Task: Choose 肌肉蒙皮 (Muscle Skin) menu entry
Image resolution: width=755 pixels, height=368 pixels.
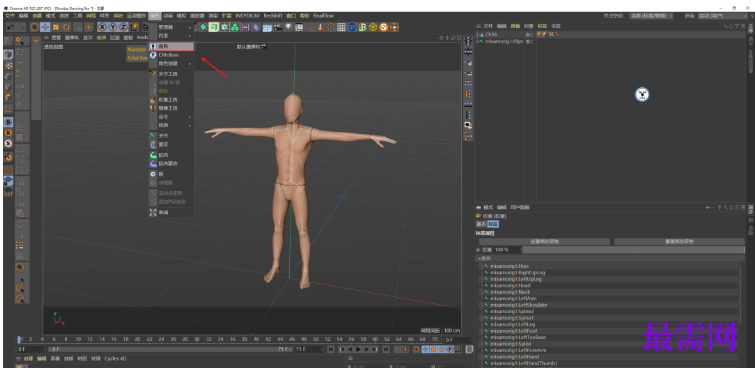Action: [x=171, y=164]
